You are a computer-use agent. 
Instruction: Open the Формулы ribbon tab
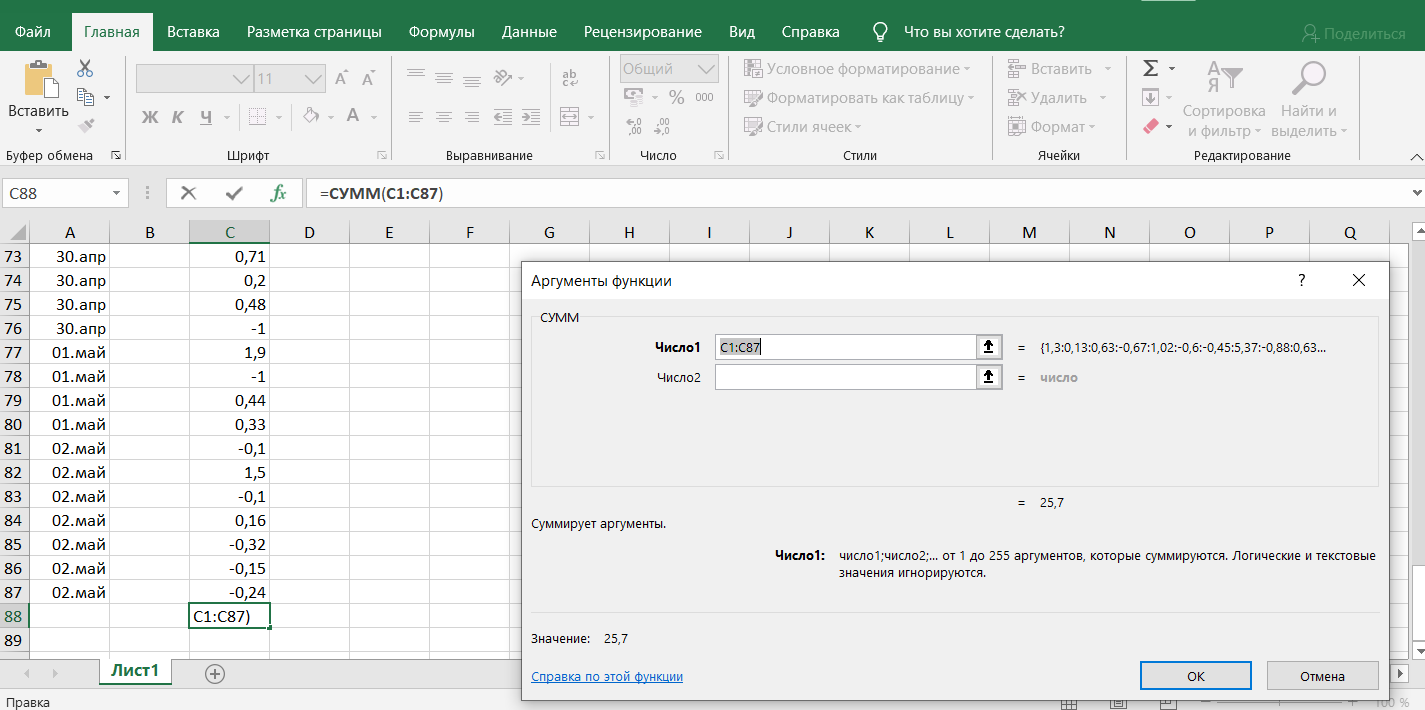click(x=441, y=32)
